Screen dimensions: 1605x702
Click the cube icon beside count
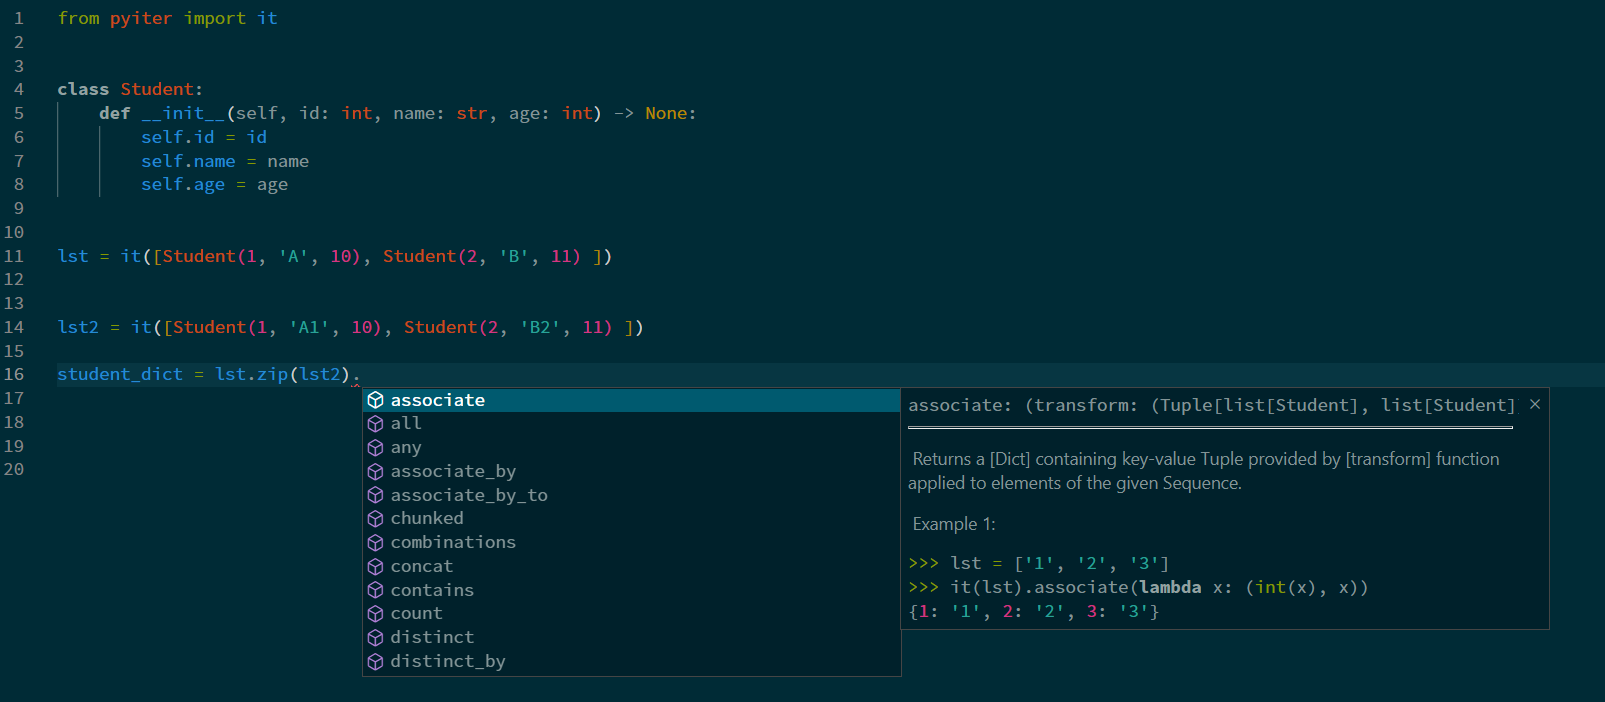coord(376,614)
